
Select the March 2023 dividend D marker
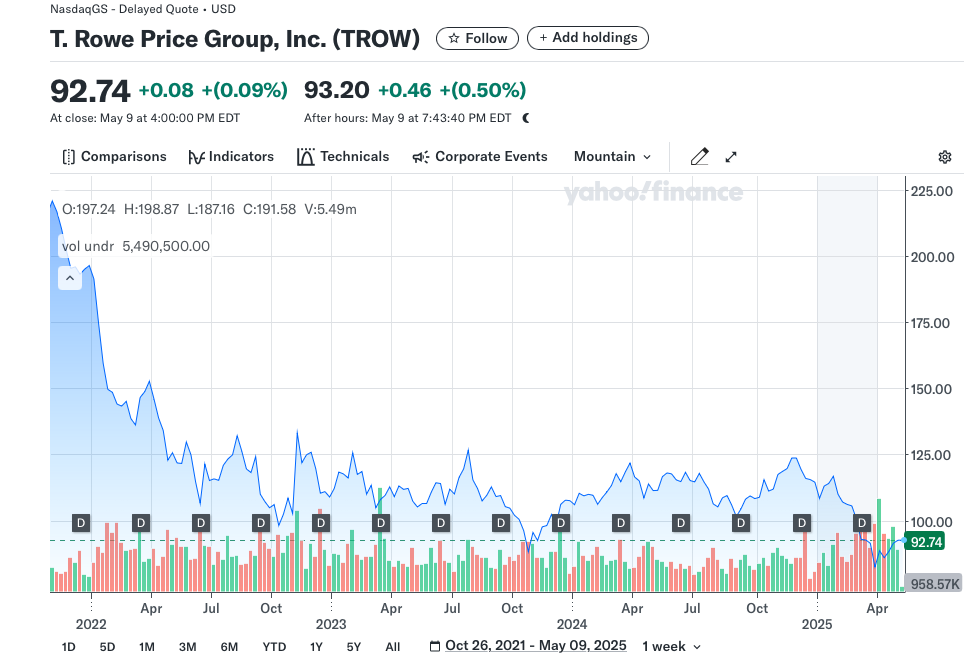click(381, 523)
